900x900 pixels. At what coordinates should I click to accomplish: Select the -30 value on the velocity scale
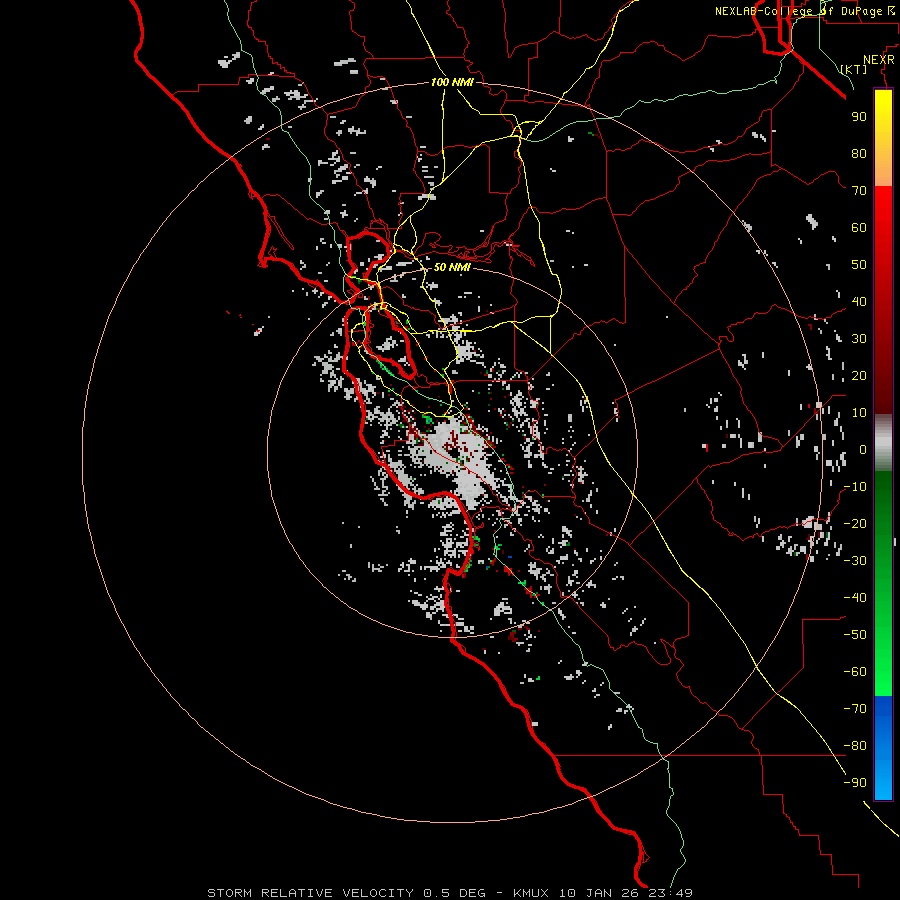[855, 561]
